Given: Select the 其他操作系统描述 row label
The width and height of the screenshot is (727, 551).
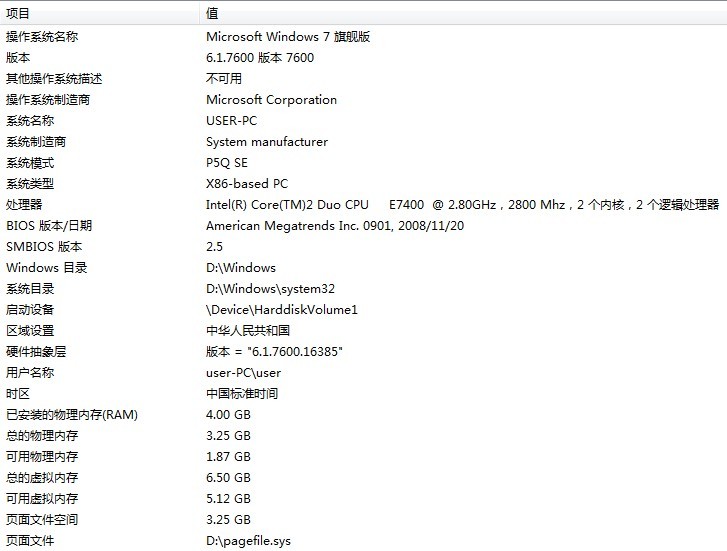Looking at the screenshot, I should tap(54, 79).
